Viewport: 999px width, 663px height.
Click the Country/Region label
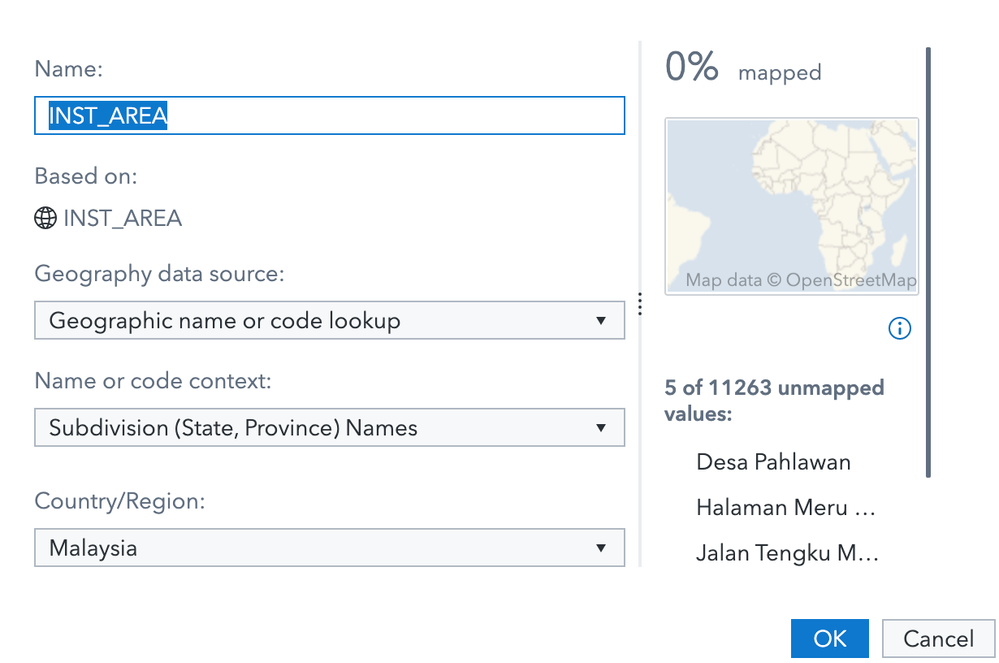point(119,501)
